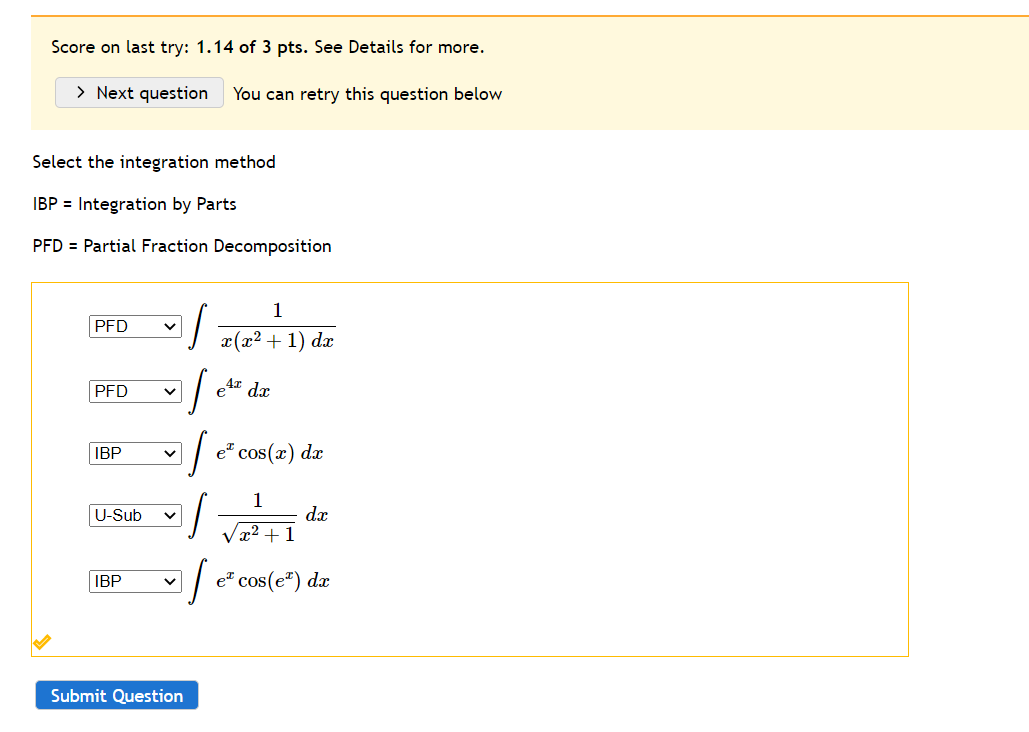Select the text Select the integration method
1029x732 pixels.
click(x=154, y=161)
